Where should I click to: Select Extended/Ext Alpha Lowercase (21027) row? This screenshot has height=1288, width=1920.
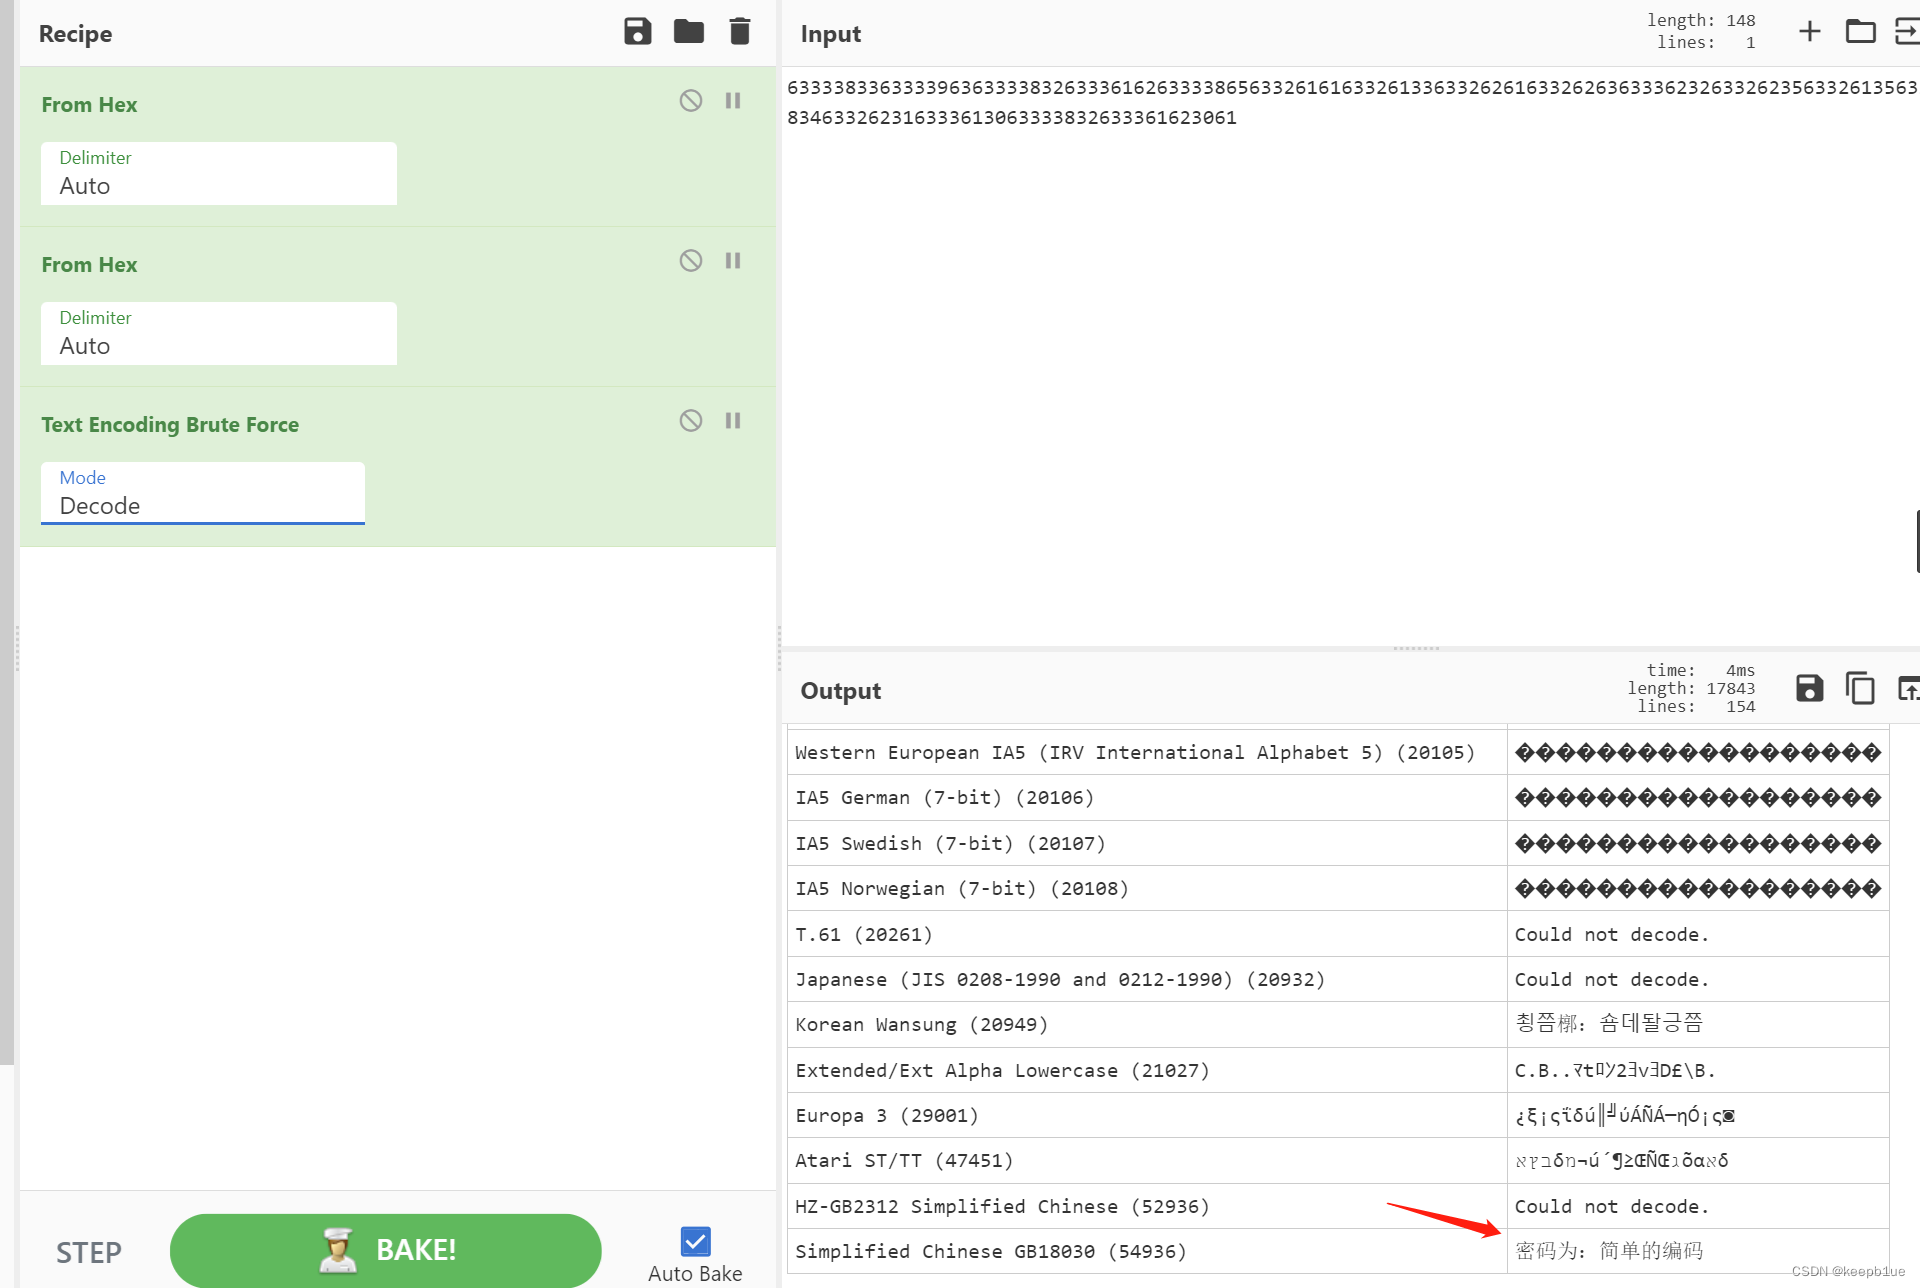pyautogui.click(x=1338, y=1070)
